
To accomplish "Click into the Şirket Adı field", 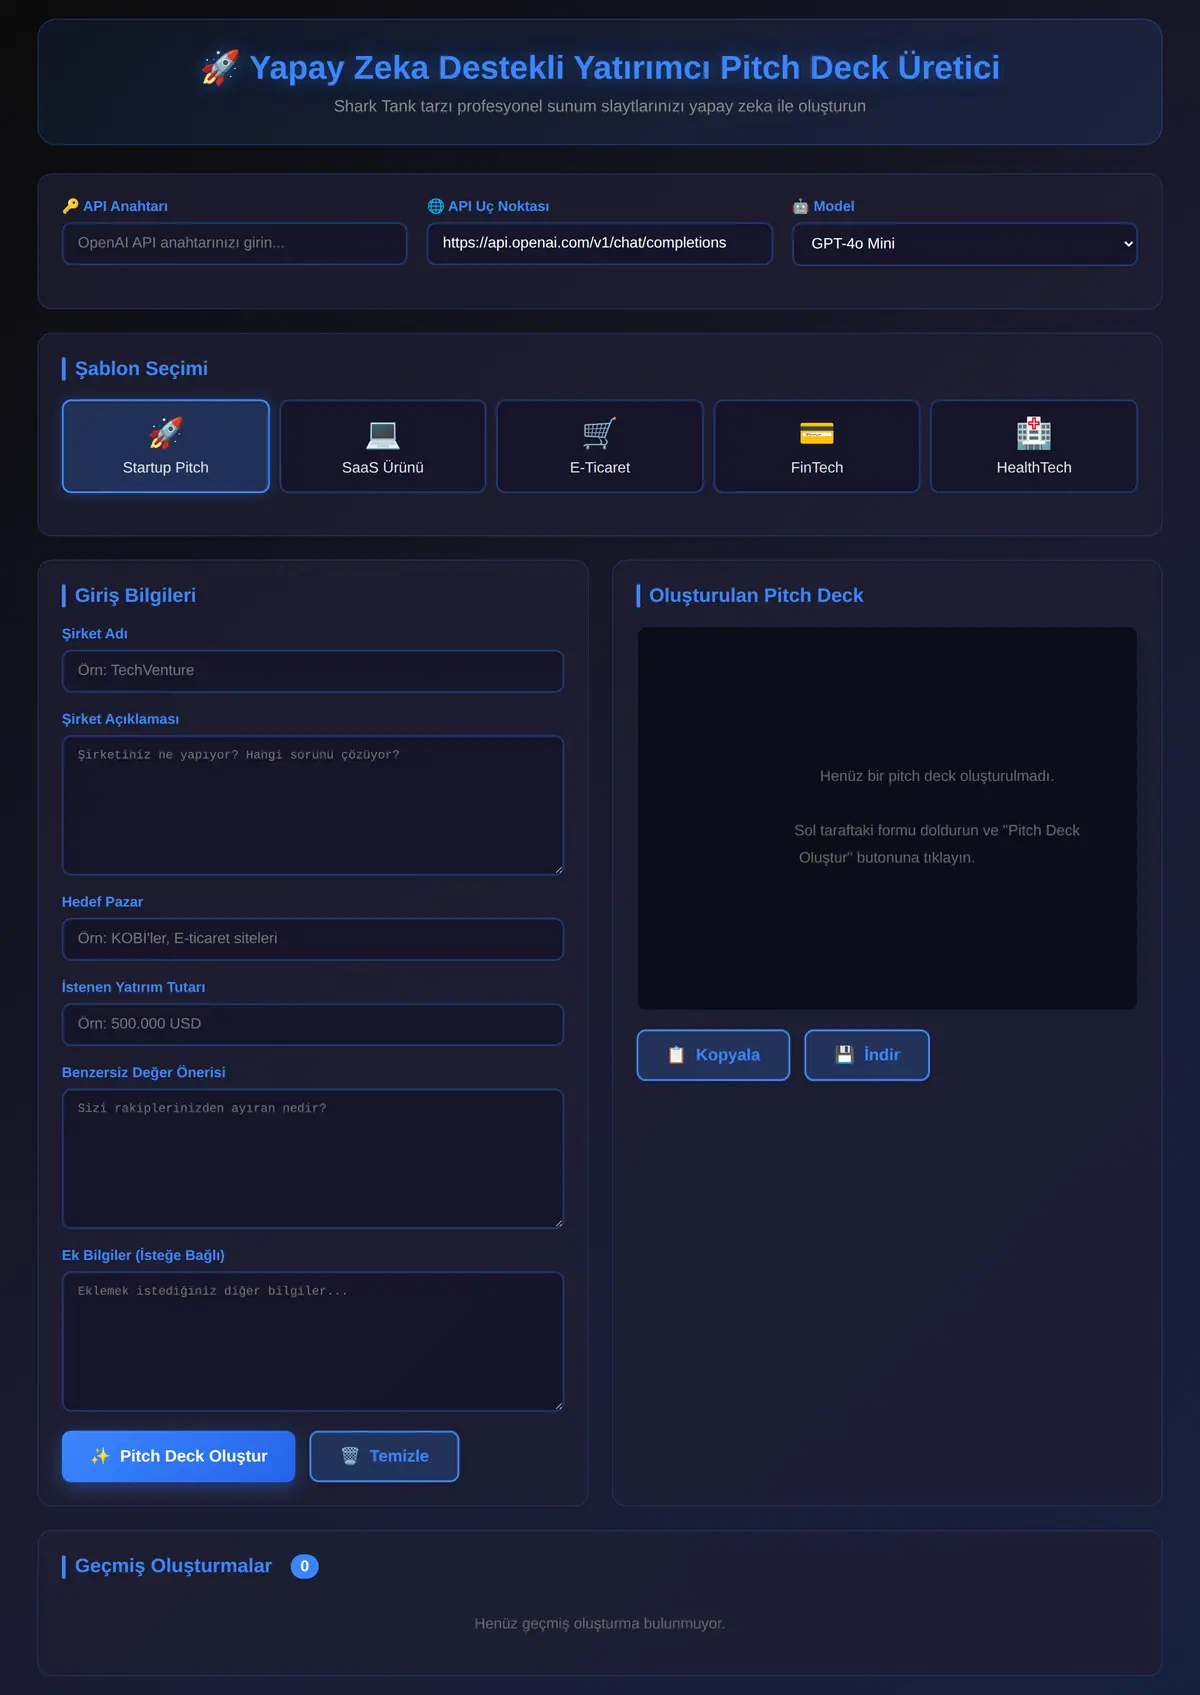I will [x=313, y=671].
